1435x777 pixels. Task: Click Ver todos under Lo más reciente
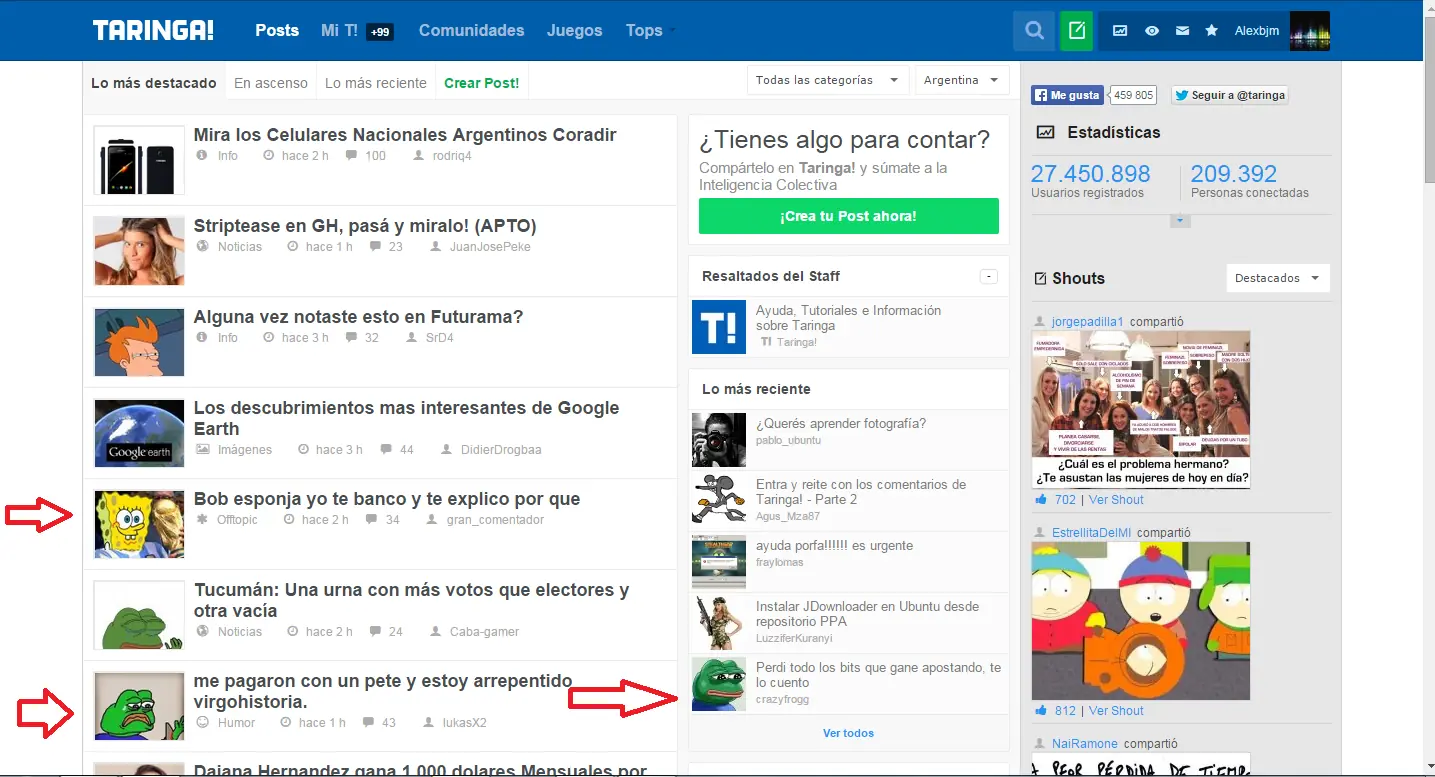848,733
